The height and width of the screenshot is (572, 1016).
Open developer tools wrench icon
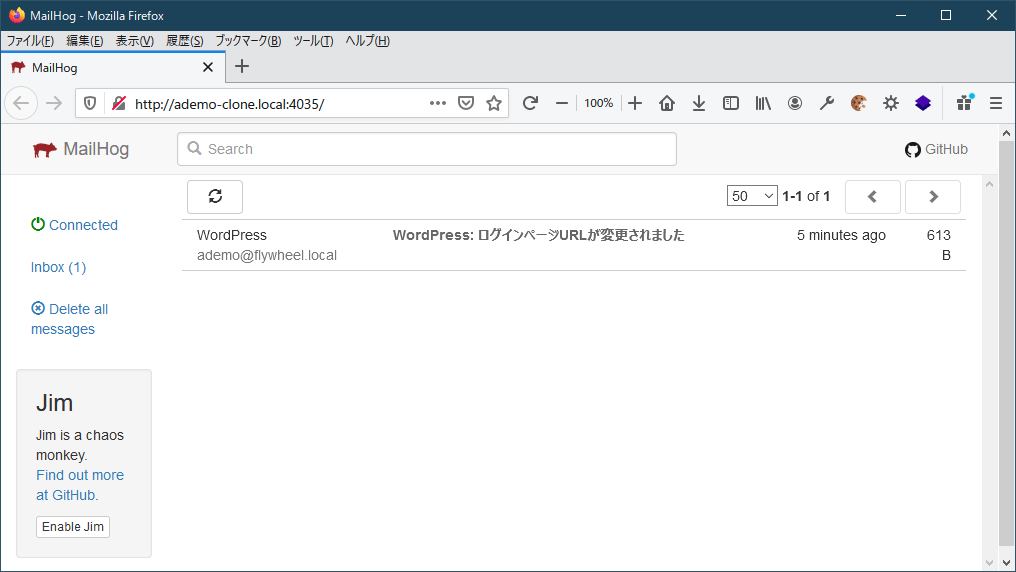(x=827, y=103)
